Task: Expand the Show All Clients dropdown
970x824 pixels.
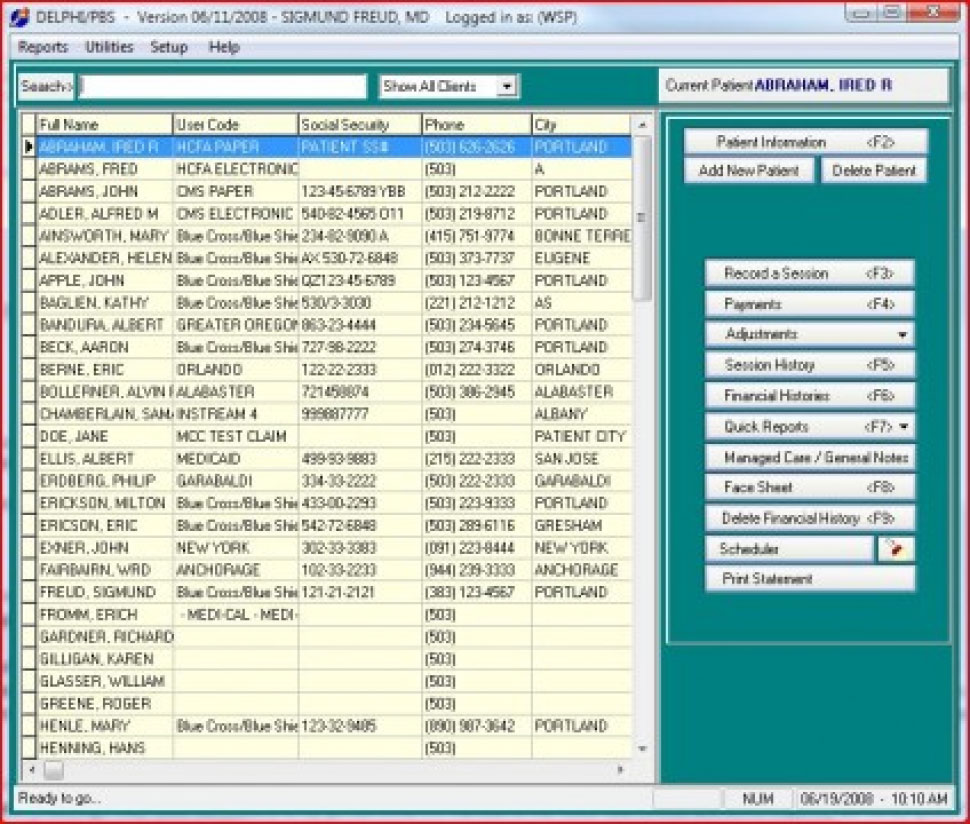Action: [507, 86]
